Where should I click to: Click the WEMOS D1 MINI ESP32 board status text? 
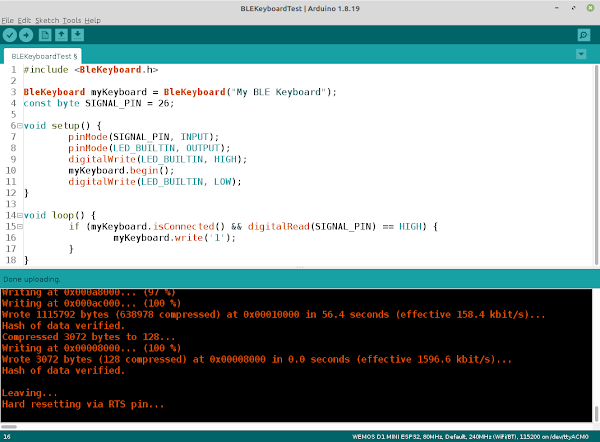click(x=470, y=437)
